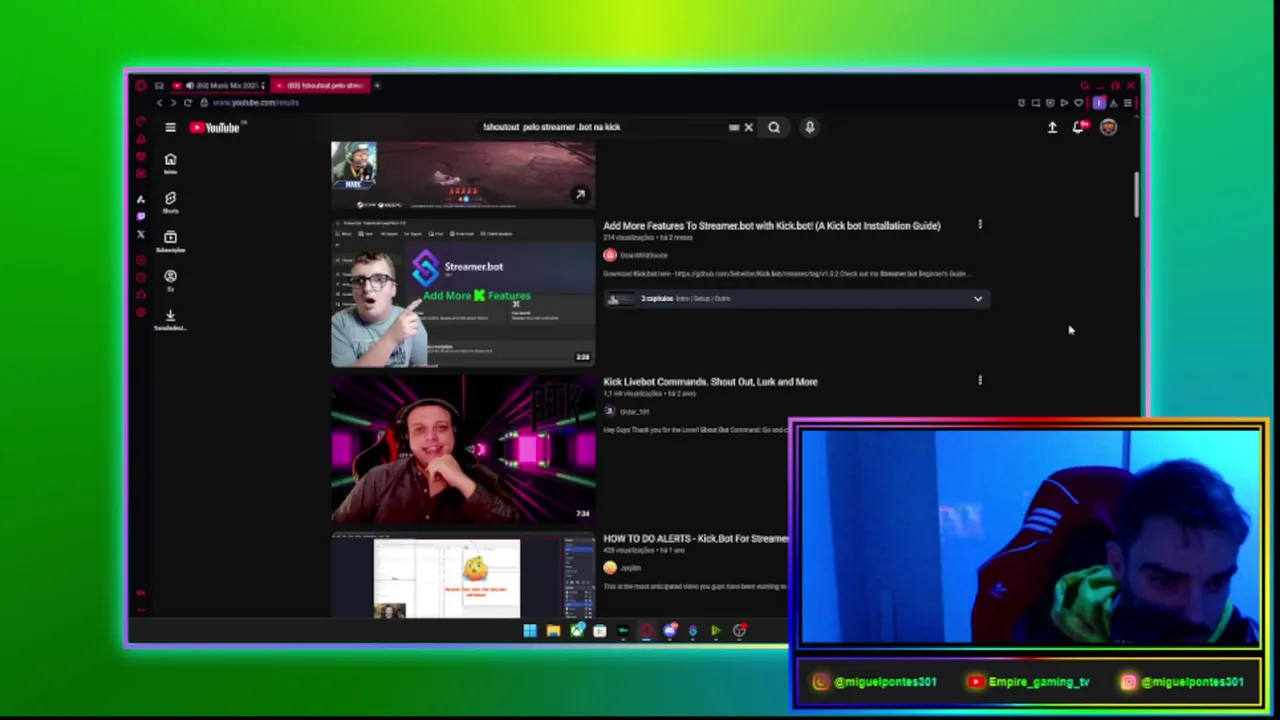Open File Explorer from taskbar
The image size is (1280, 720).
[x=553, y=630]
